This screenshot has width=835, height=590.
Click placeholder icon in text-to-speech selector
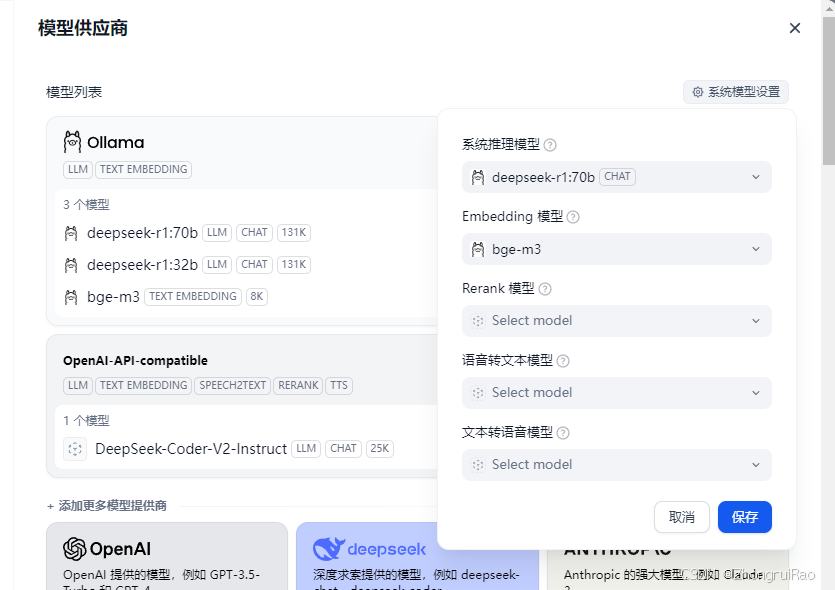478,464
